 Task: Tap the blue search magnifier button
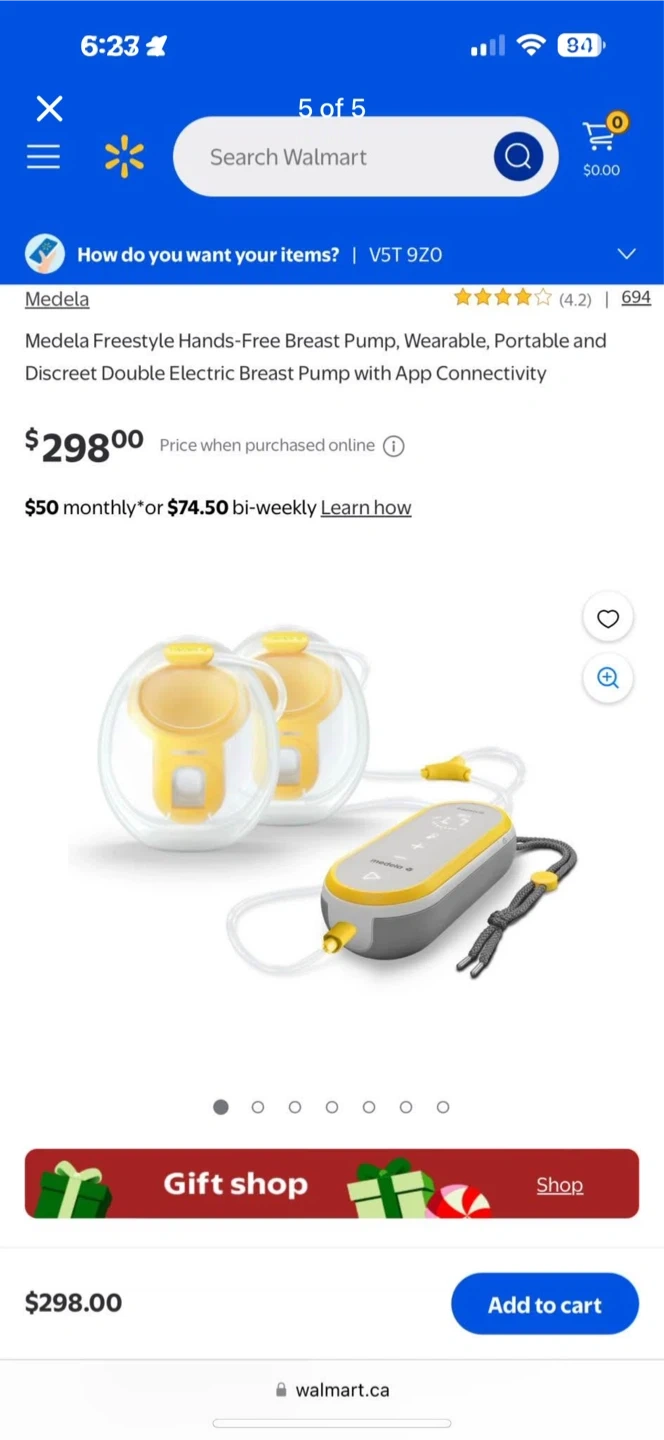click(x=518, y=157)
